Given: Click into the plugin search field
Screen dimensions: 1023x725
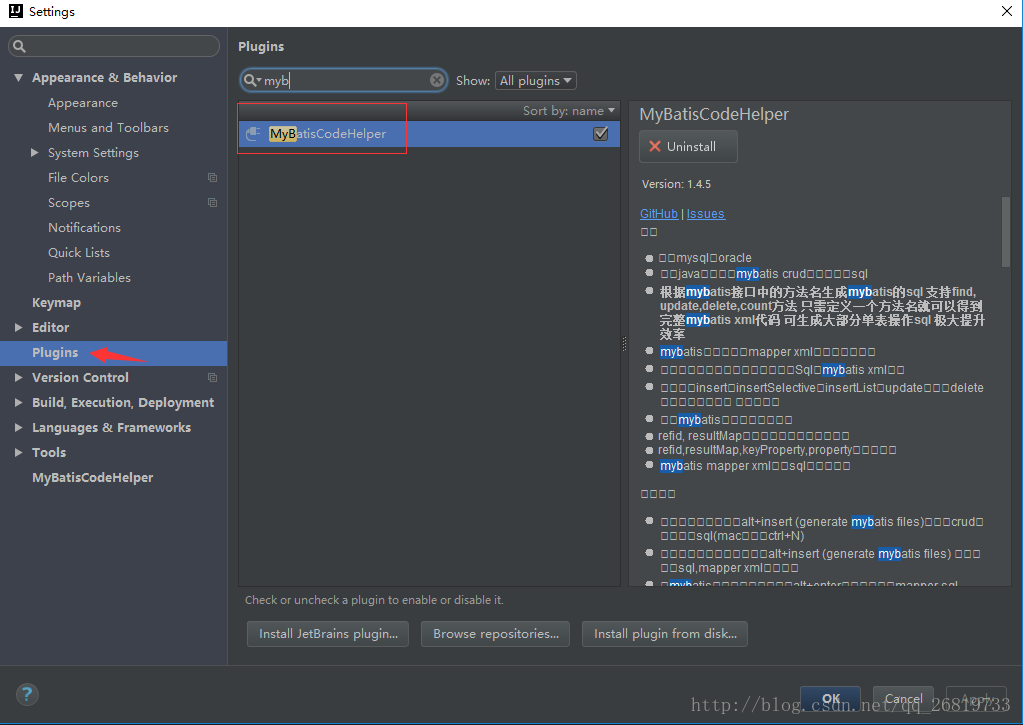Looking at the screenshot, I should click(343, 80).
